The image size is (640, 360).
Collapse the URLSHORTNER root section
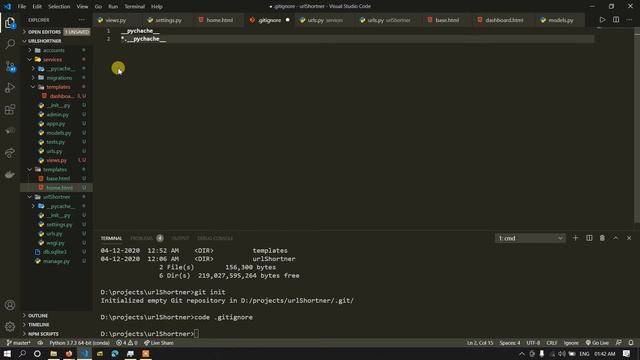(44, 41)
